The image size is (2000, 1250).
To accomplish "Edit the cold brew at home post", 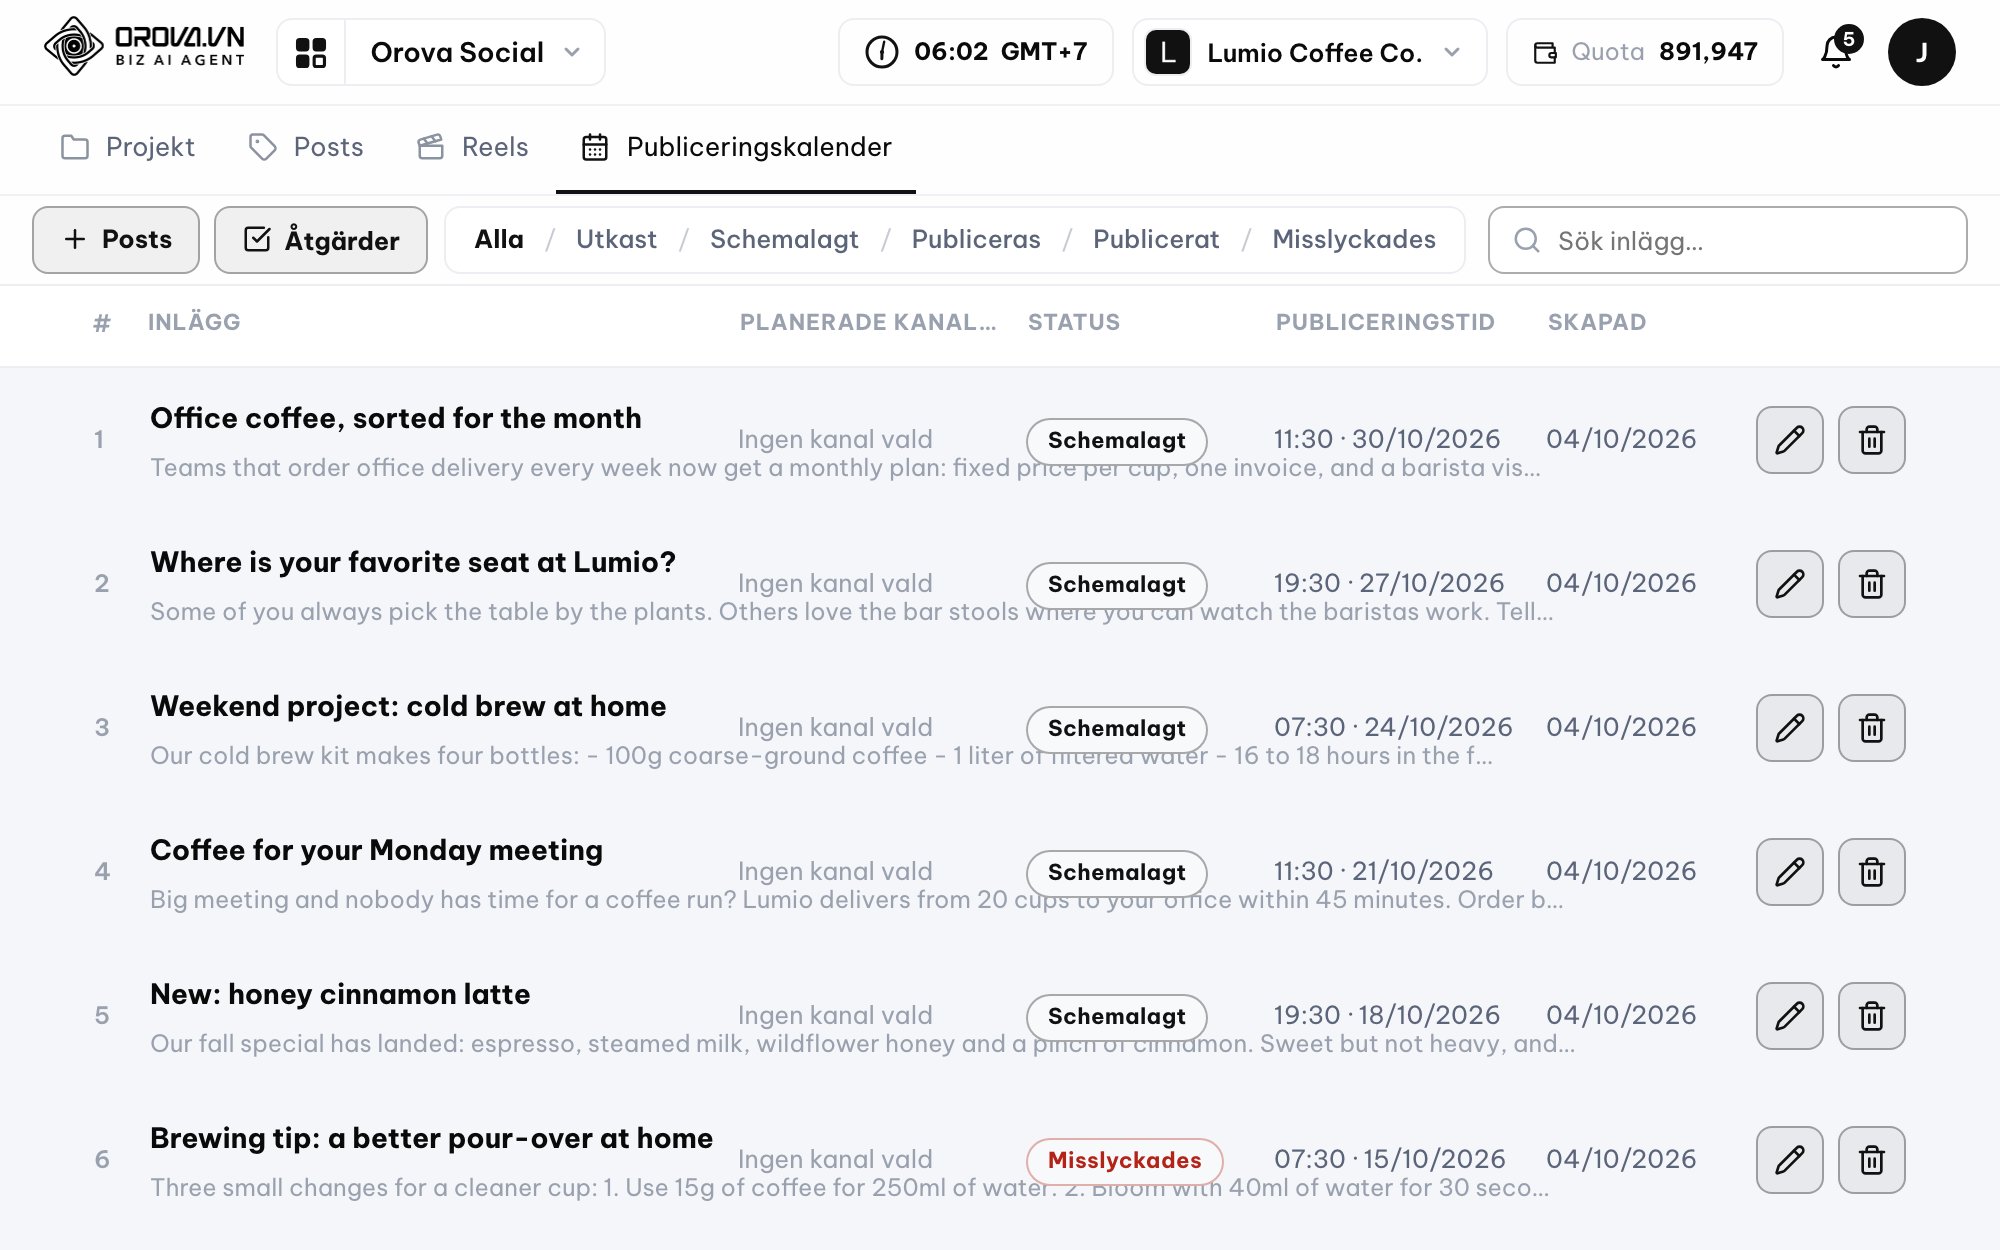I will tap(1790, 728).
